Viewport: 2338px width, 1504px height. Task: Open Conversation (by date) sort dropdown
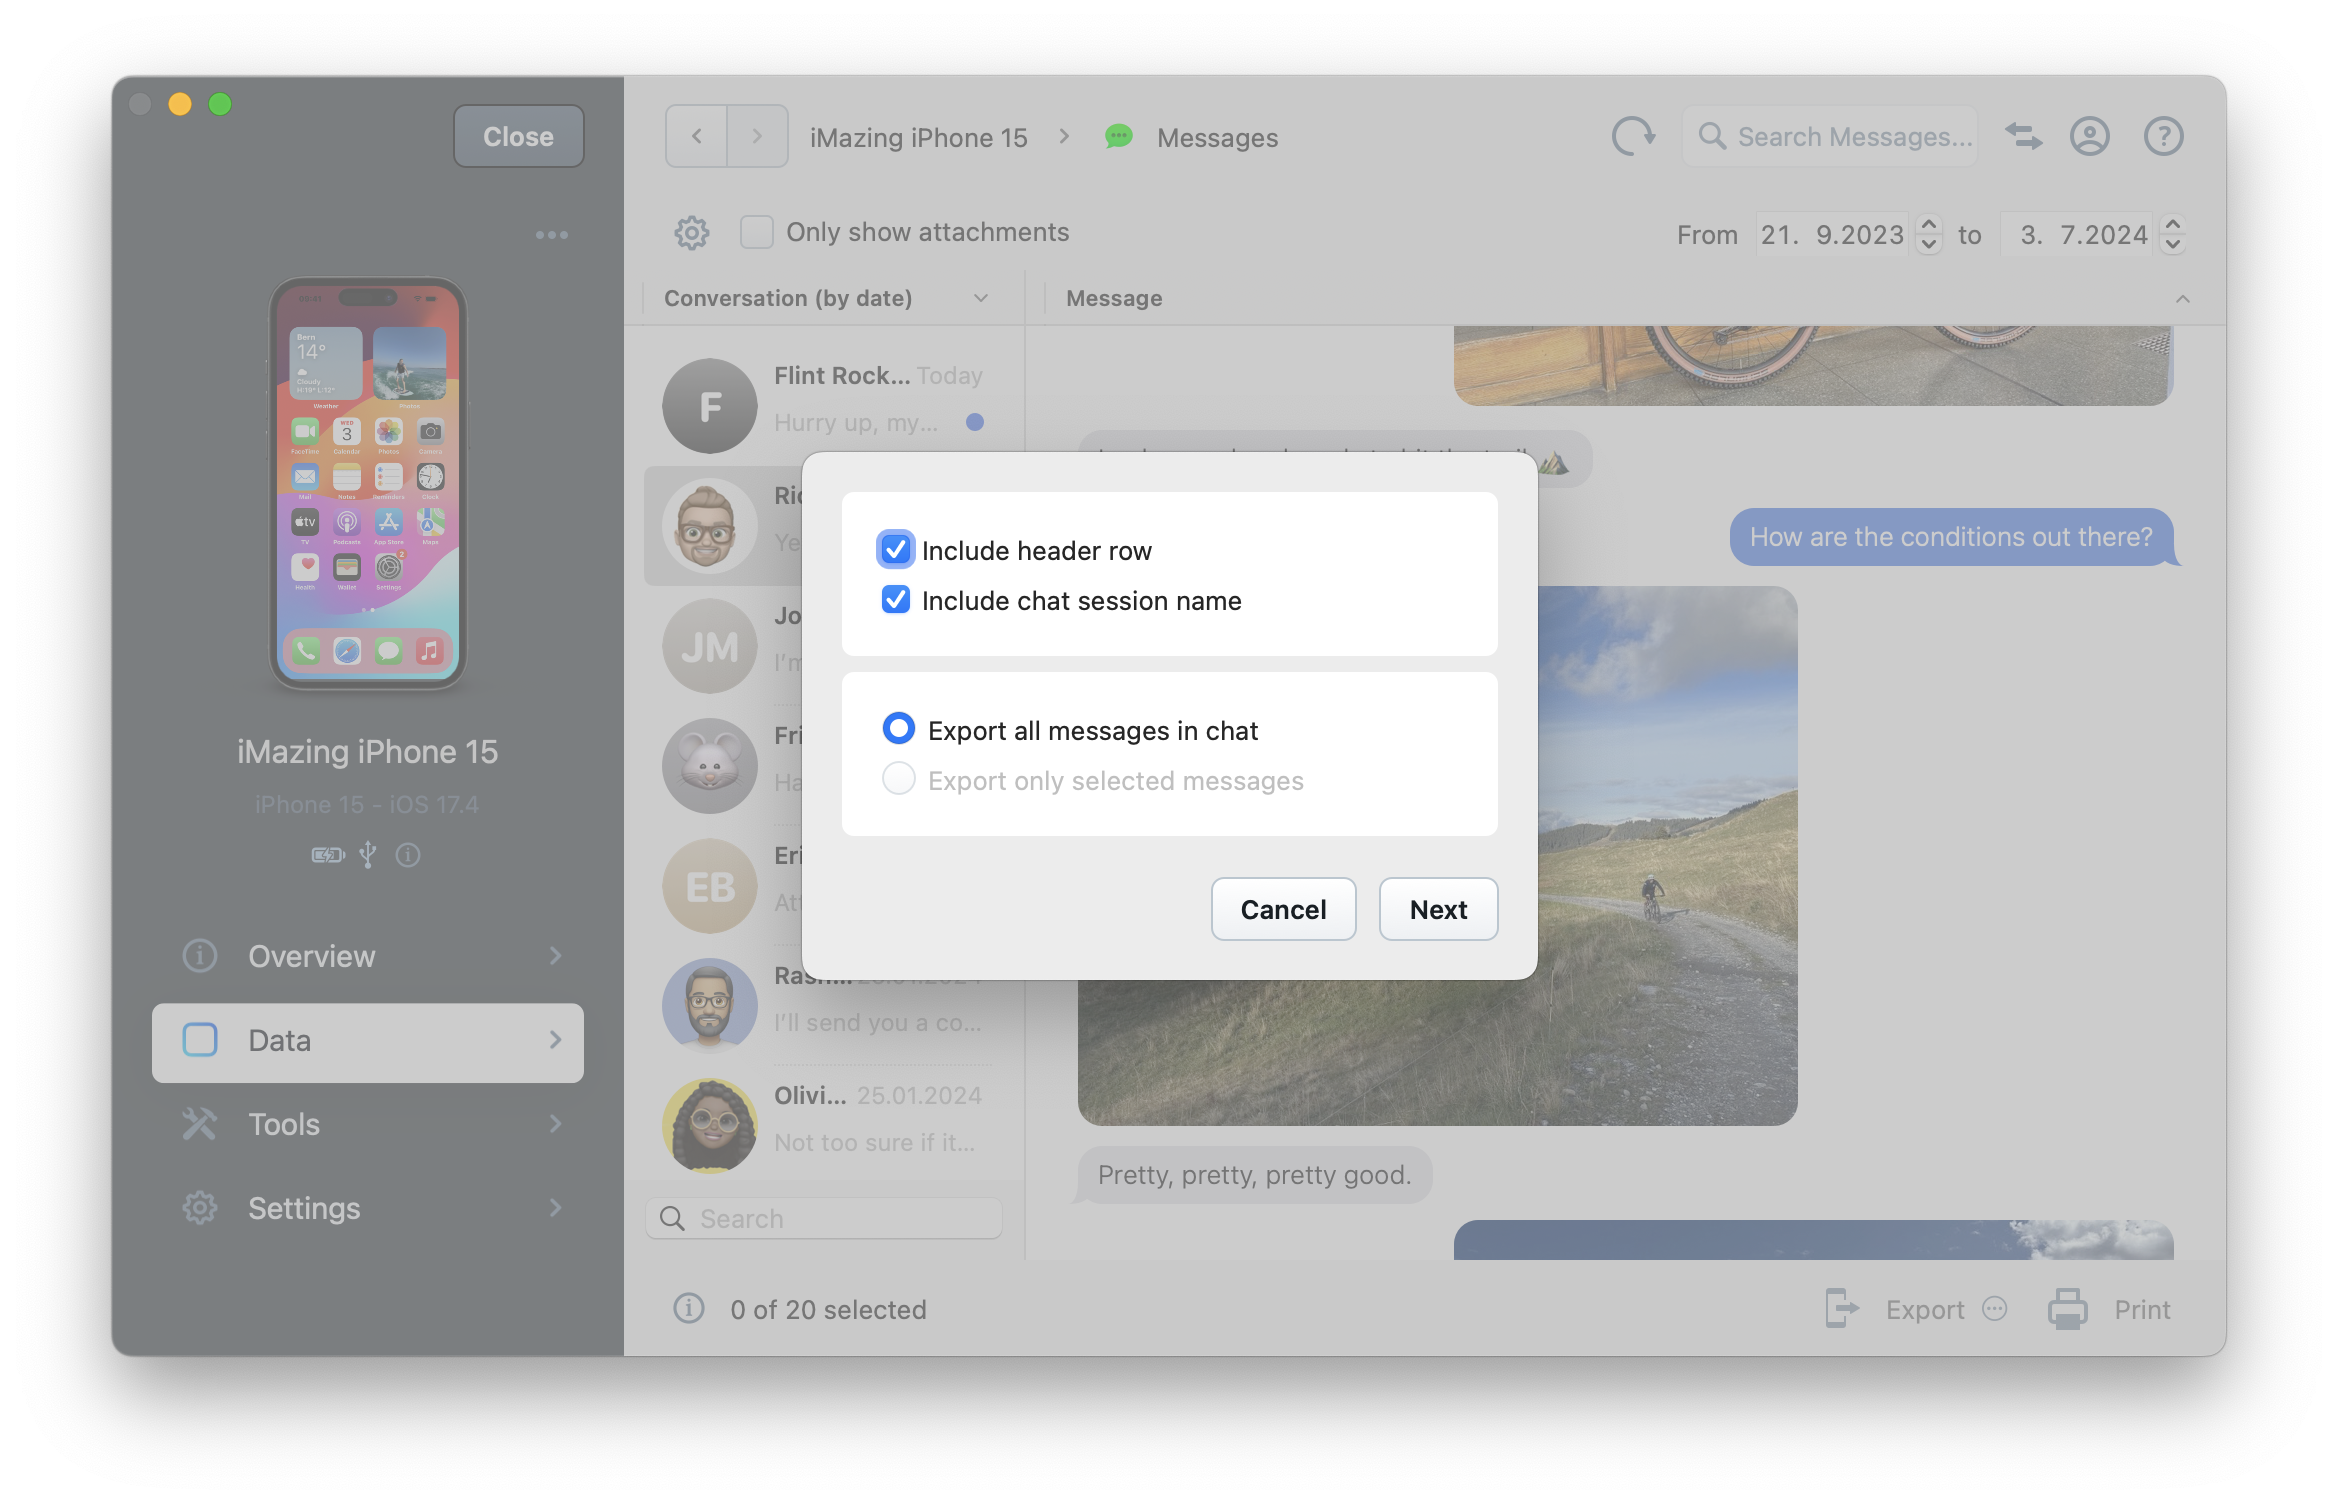click(x=981, y=298)
